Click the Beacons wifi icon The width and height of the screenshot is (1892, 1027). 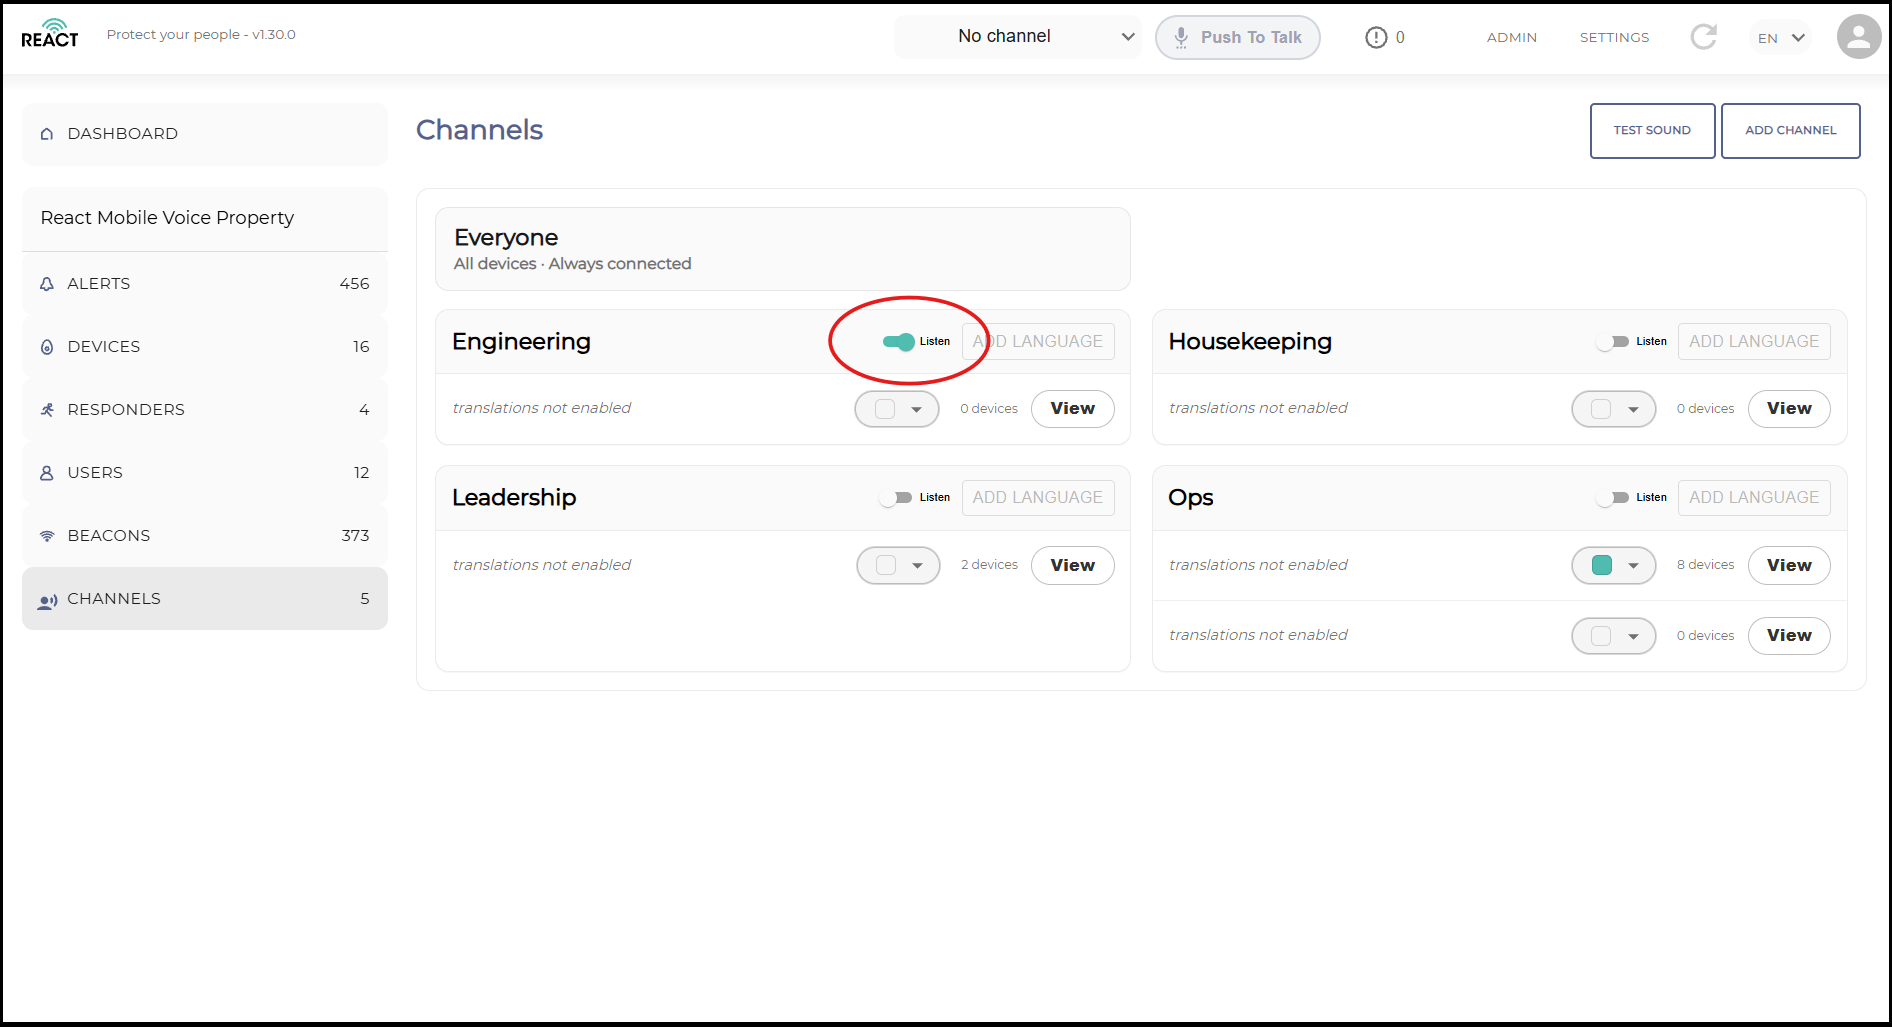tap(47, 536)
